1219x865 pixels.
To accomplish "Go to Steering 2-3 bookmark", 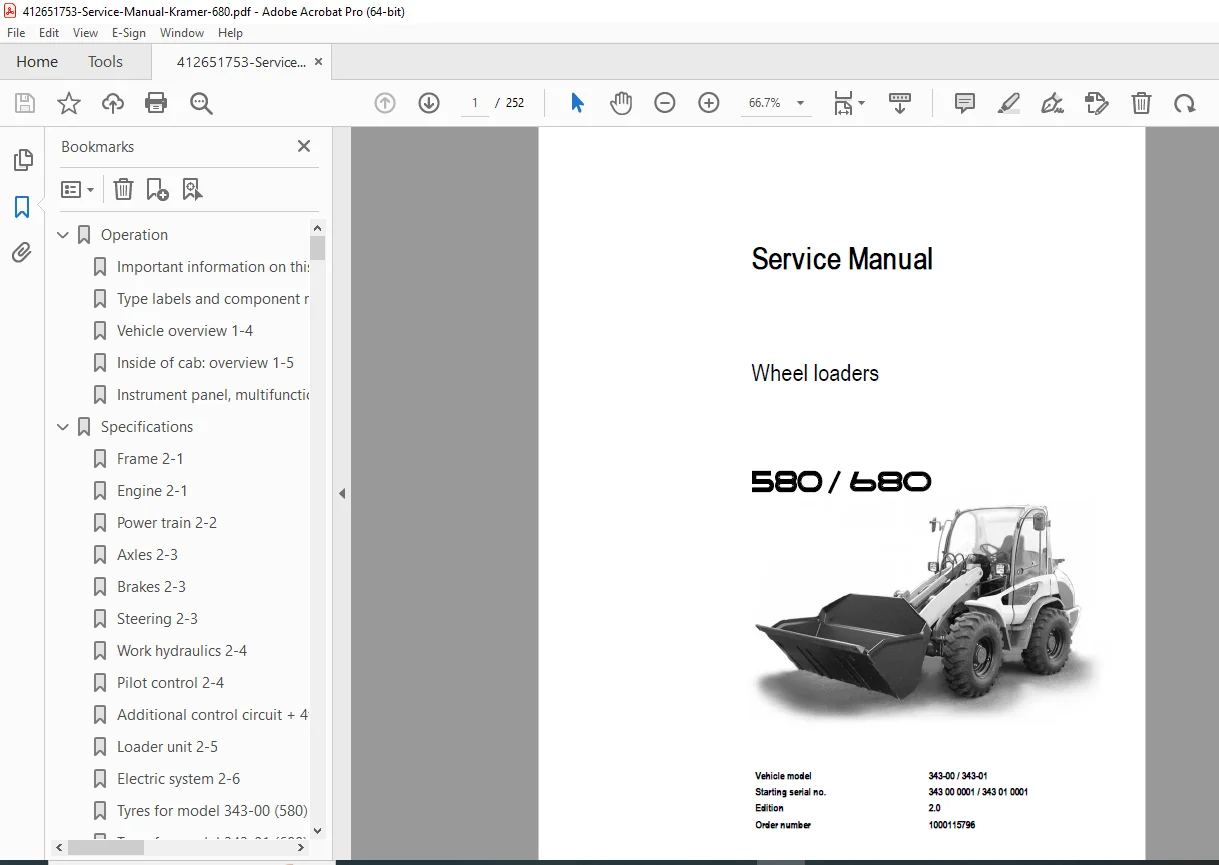I will point(157,619).
